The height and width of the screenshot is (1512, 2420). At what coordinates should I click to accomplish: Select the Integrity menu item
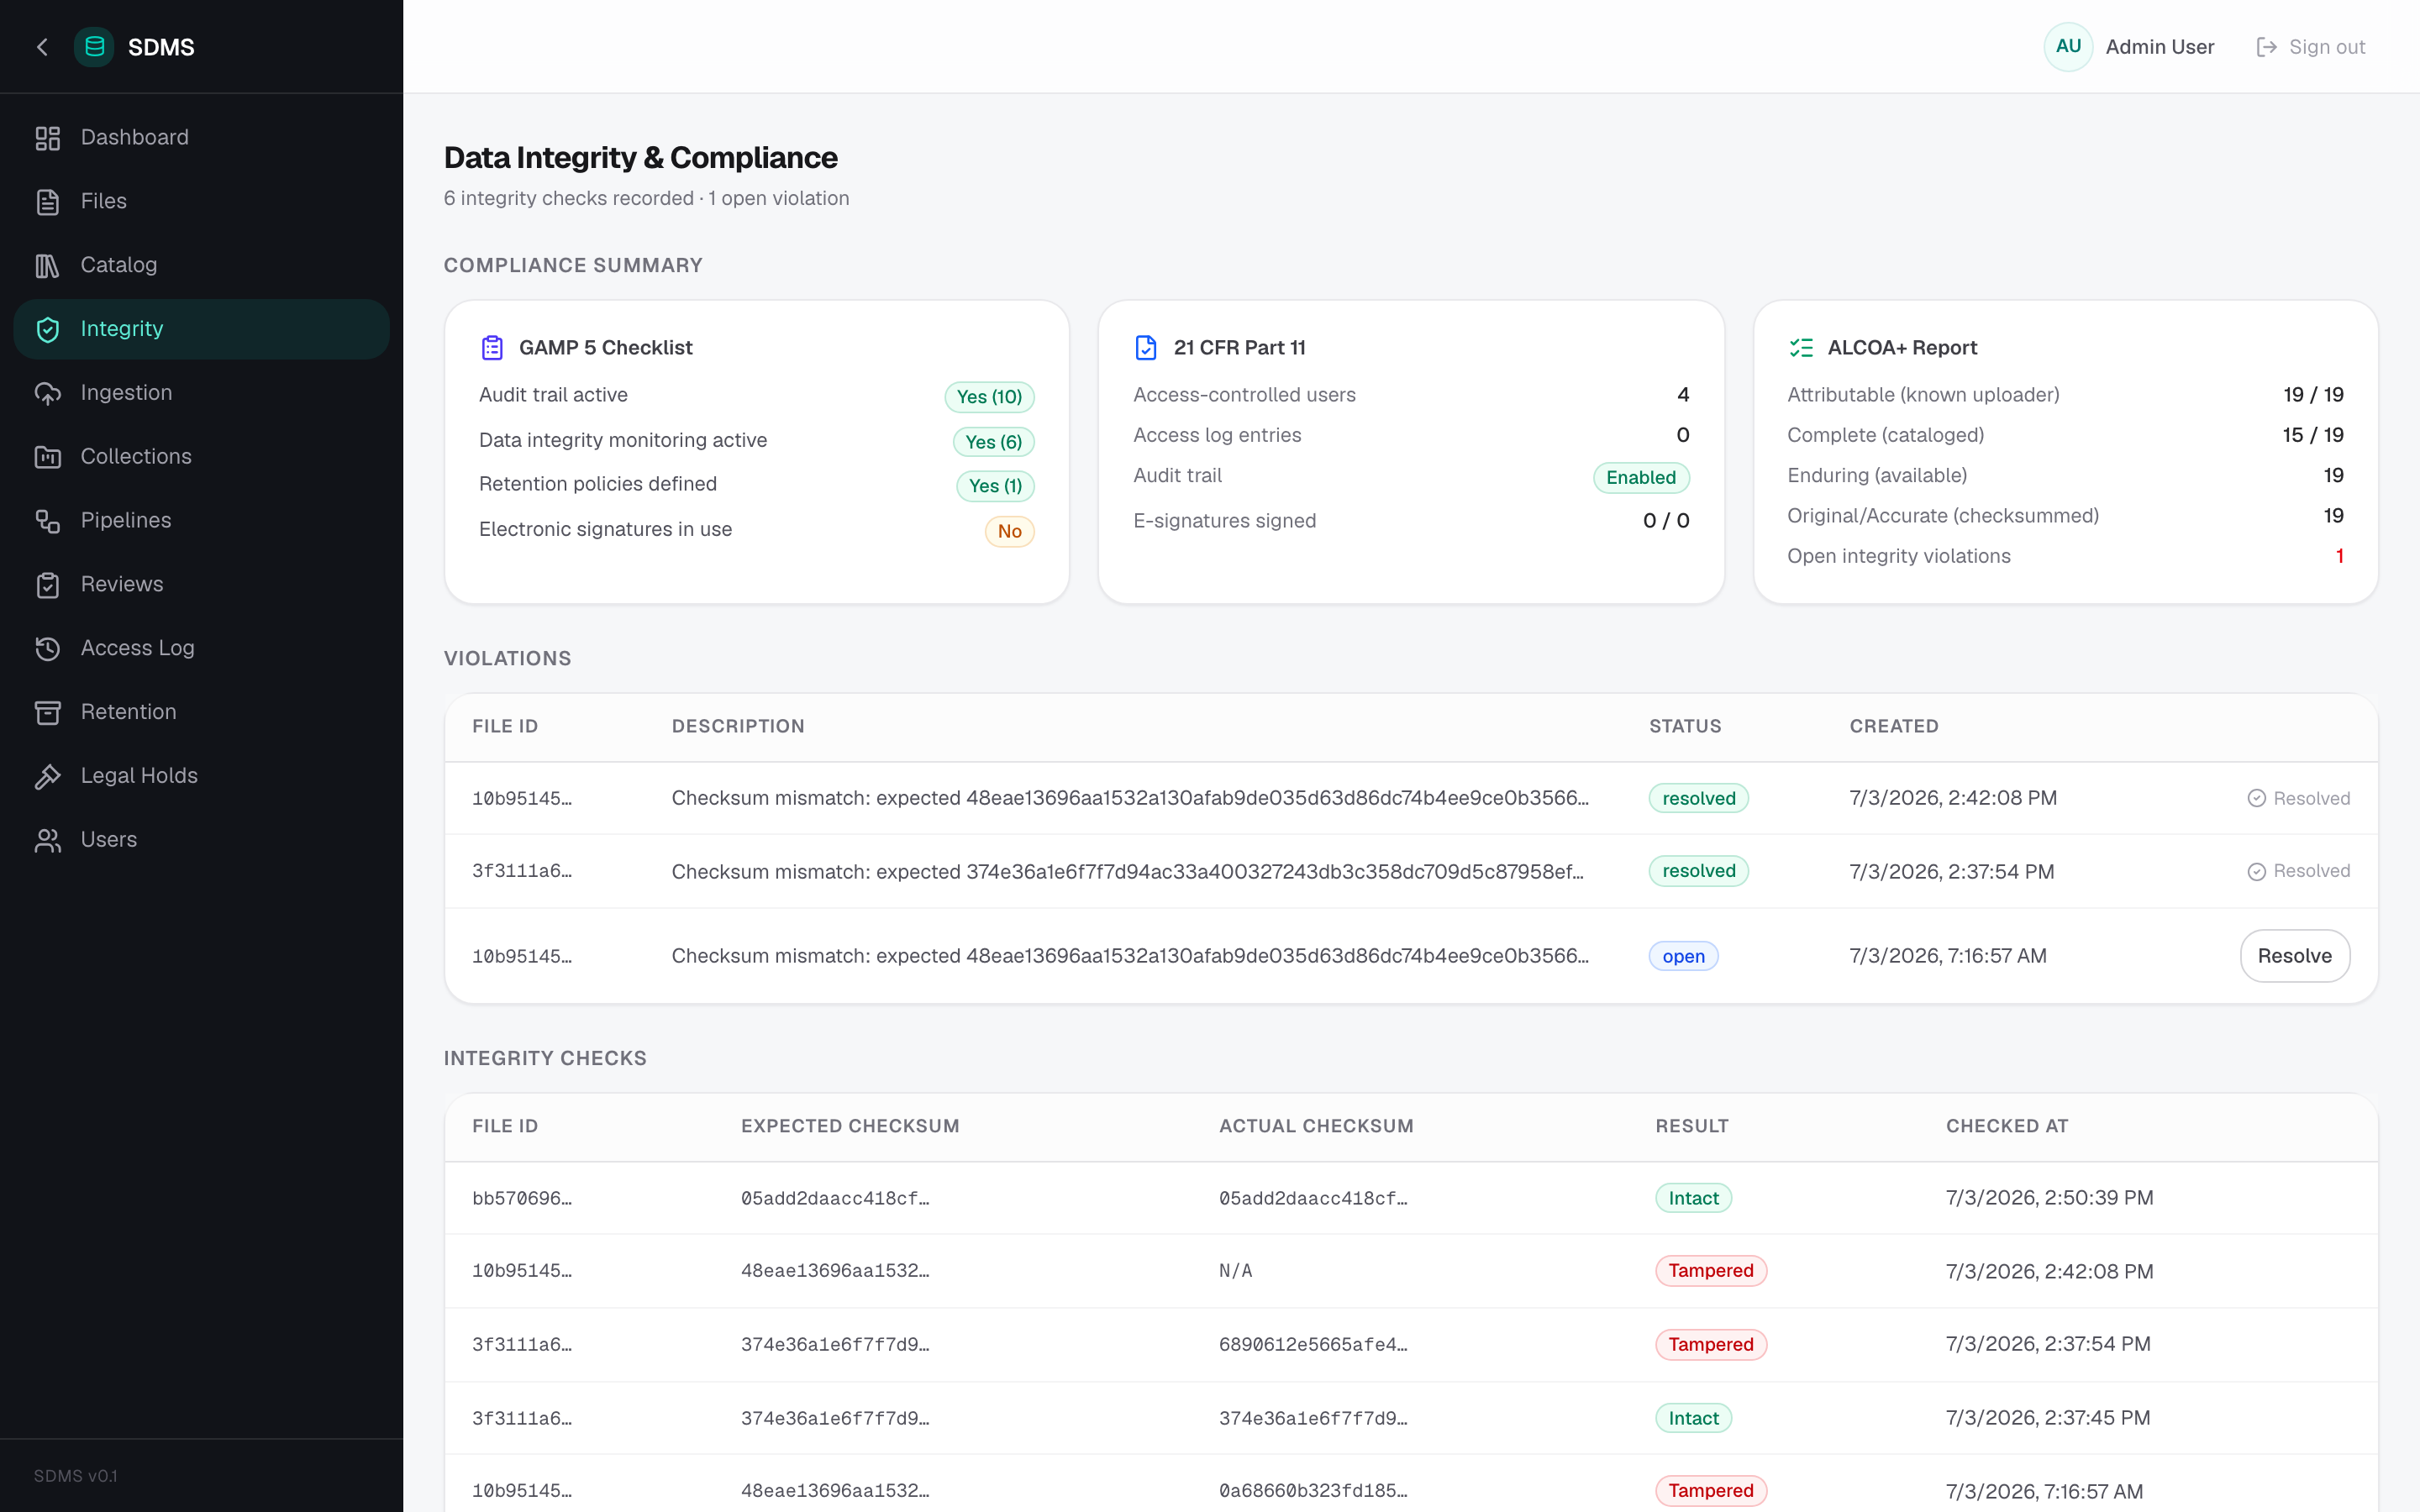tap(201, 329)
